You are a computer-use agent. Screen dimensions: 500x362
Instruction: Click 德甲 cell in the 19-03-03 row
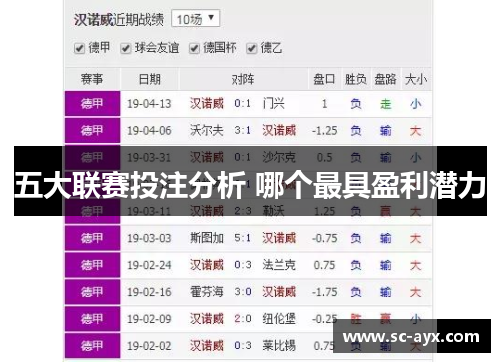92,238
